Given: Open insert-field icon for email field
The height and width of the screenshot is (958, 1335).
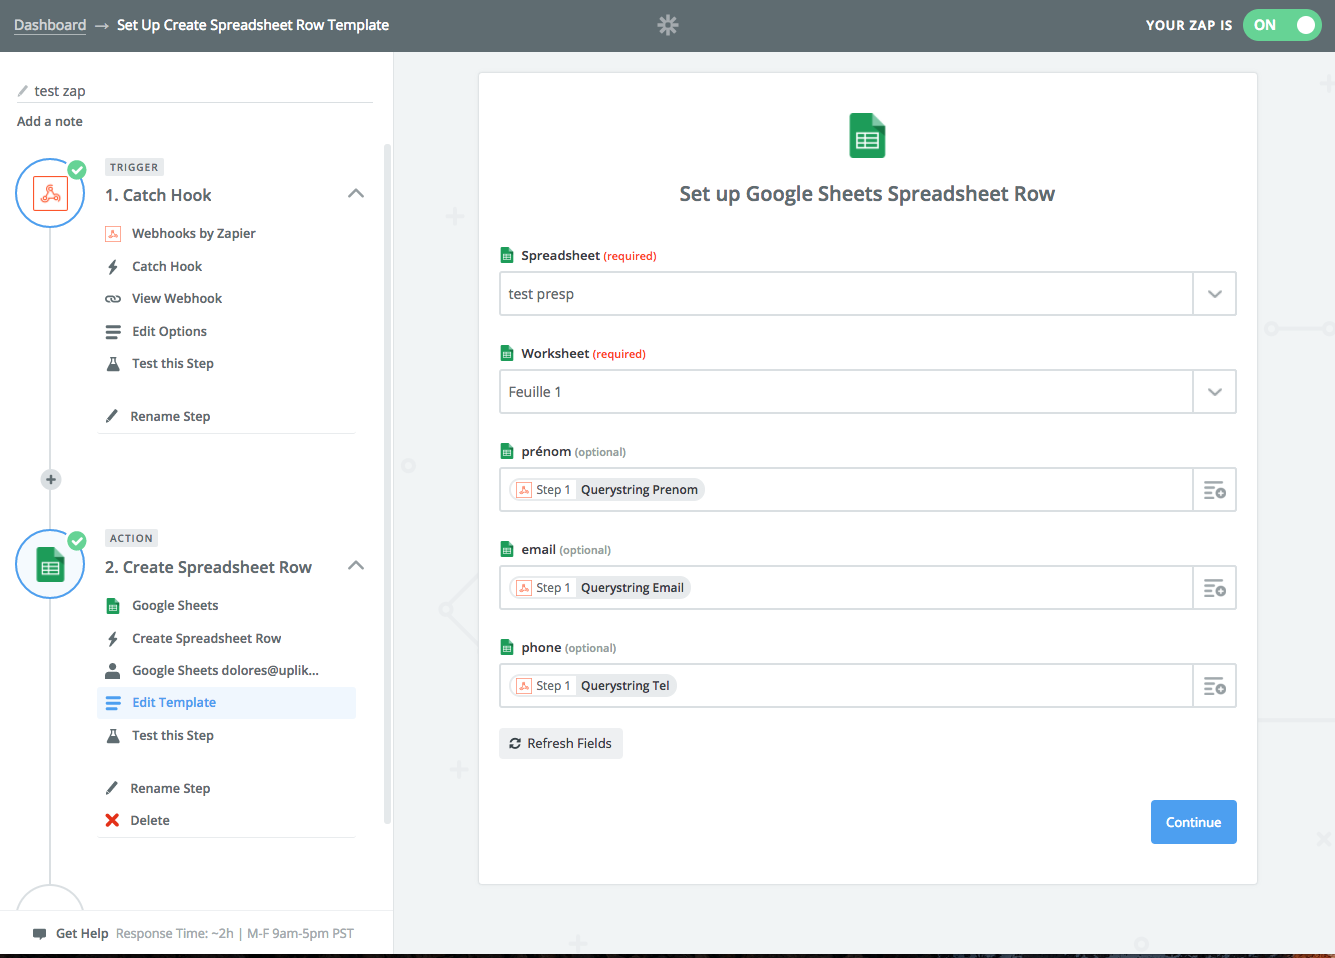Looking at the screenshot, I should pyautogui.click(x=1214, y=588).
